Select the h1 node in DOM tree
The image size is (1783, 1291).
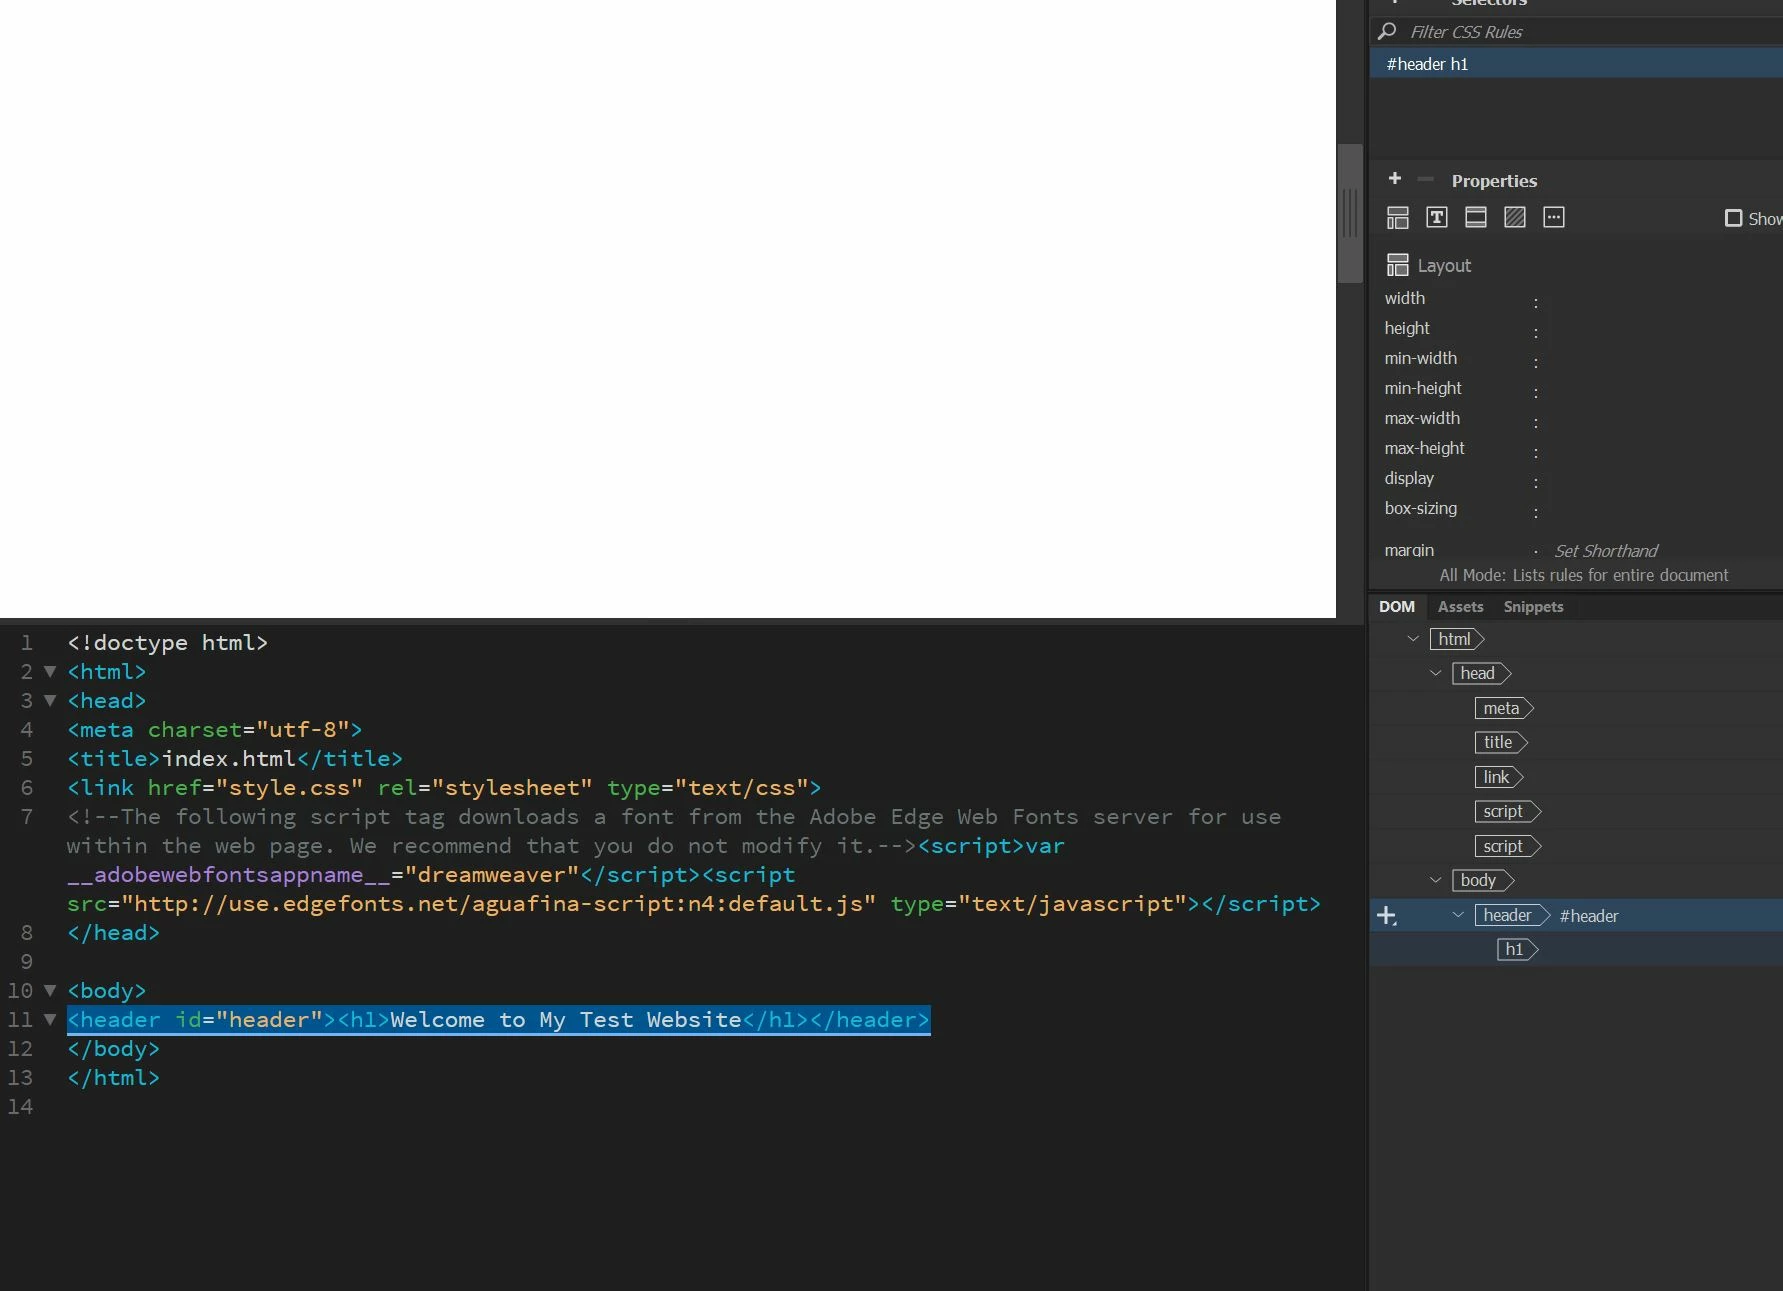[x=1516, y=949]
